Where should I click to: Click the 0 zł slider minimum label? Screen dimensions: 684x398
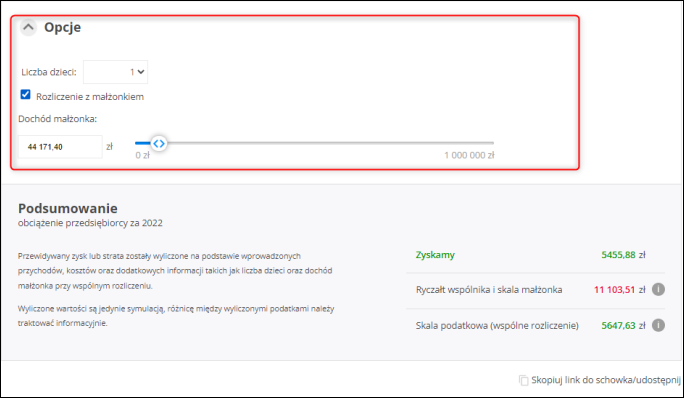(x=142, y=155)
